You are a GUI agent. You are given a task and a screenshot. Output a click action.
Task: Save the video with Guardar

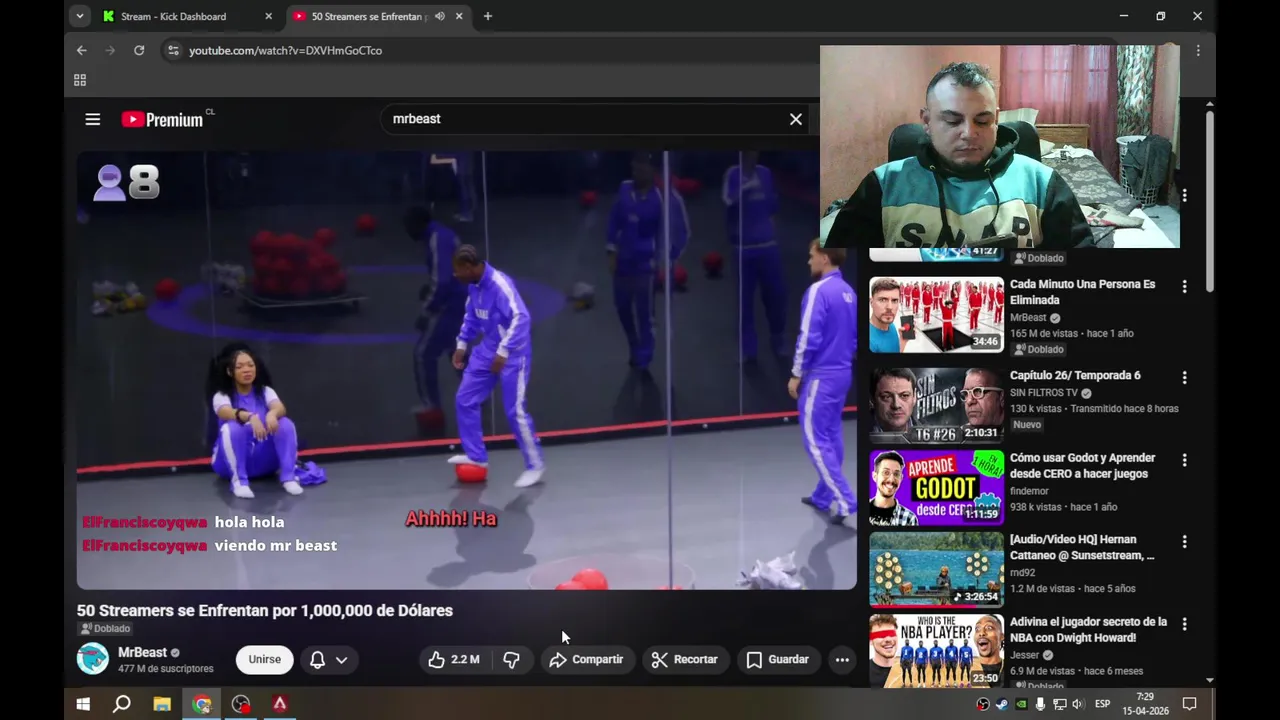click(777, 659)
